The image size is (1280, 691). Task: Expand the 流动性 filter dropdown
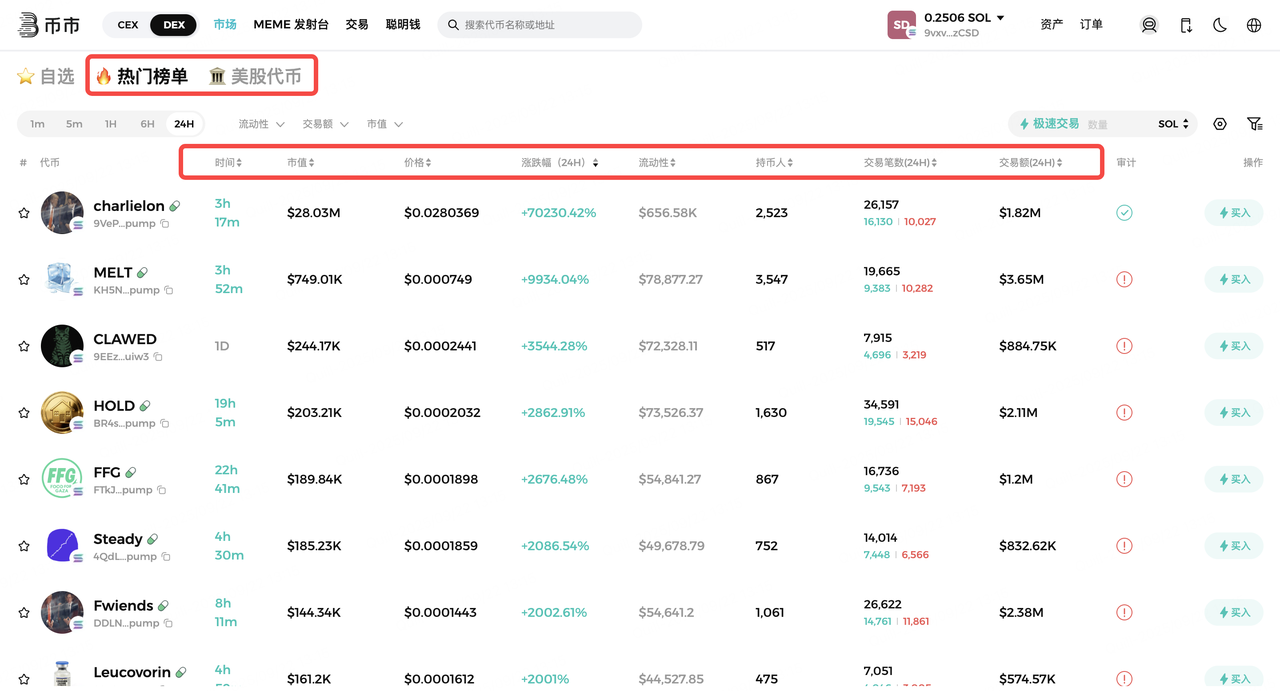click(261, 124)
